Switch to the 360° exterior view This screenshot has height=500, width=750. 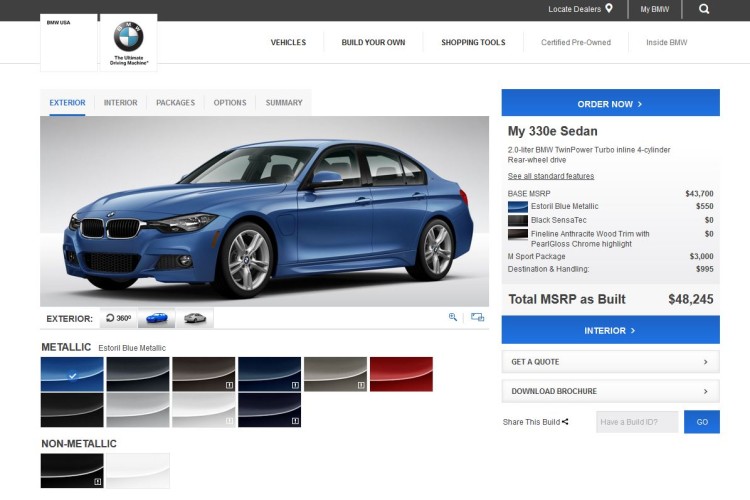click(119, 318)
